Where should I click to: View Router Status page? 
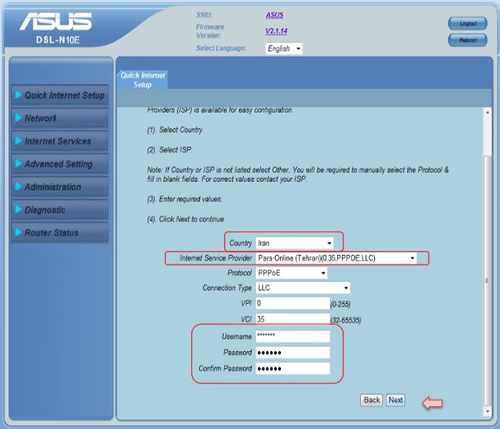tap(60, 233)
